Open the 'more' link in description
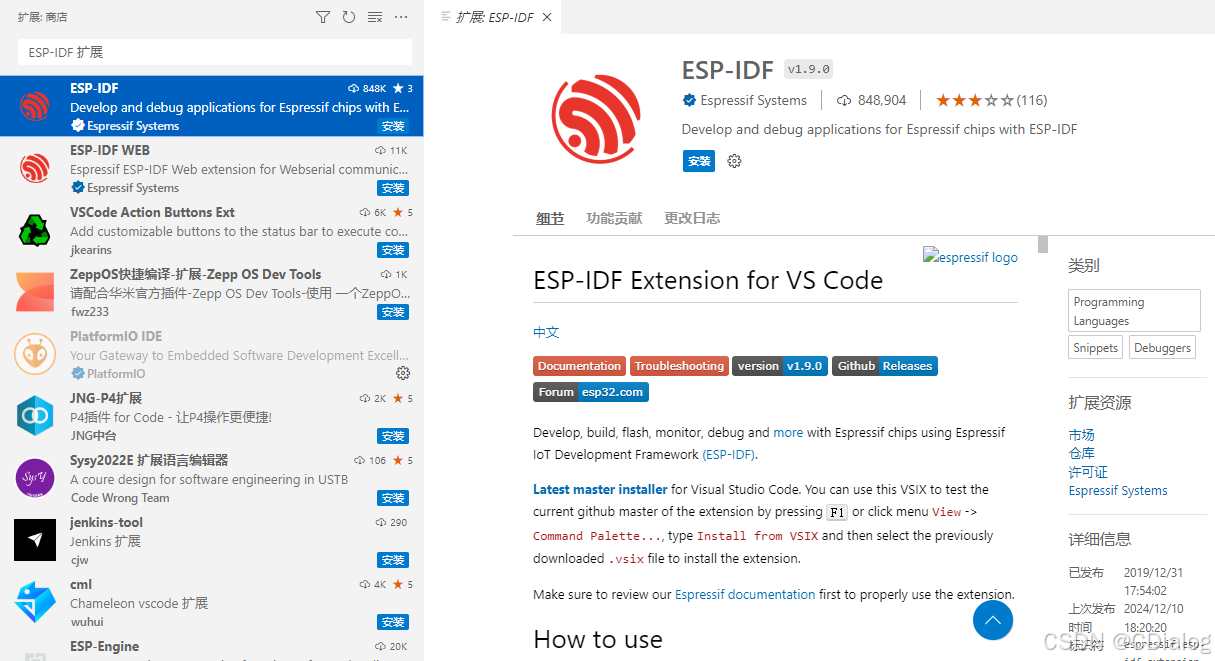The height and width of the screenshot is (661, 1215). point(788,433)
